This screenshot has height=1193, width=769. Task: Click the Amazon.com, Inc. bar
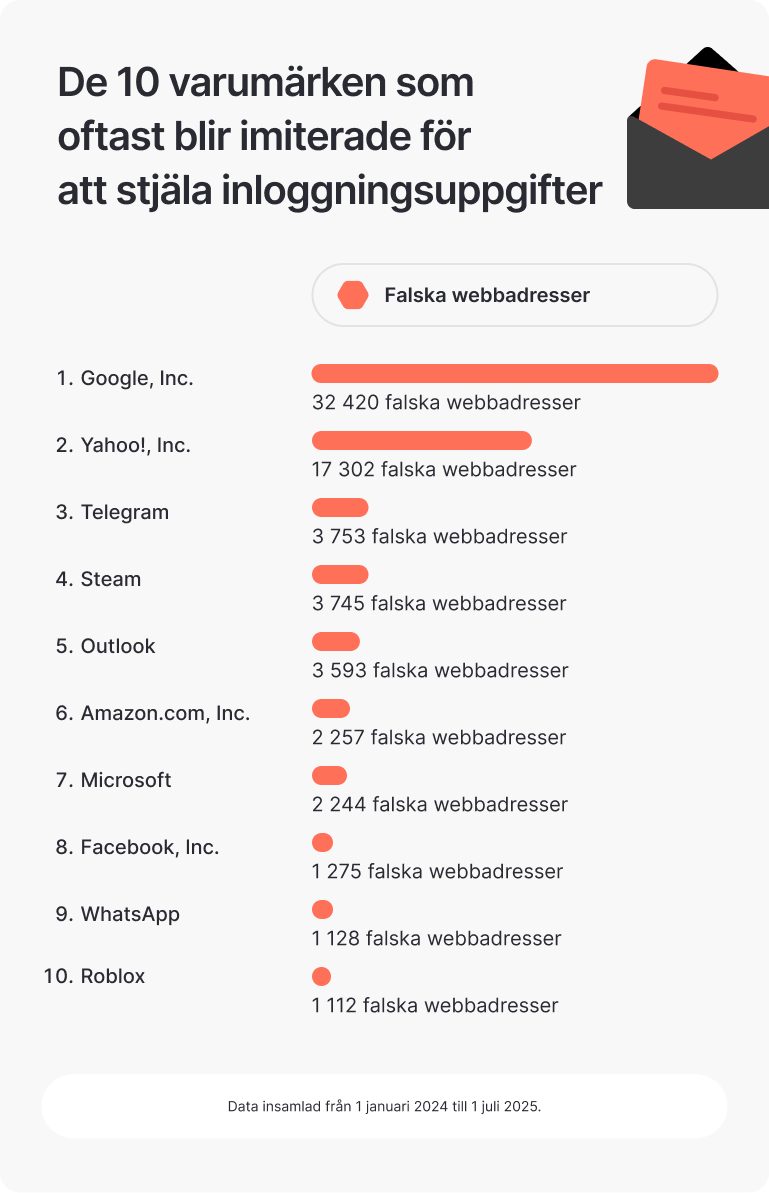click(331, 709)
